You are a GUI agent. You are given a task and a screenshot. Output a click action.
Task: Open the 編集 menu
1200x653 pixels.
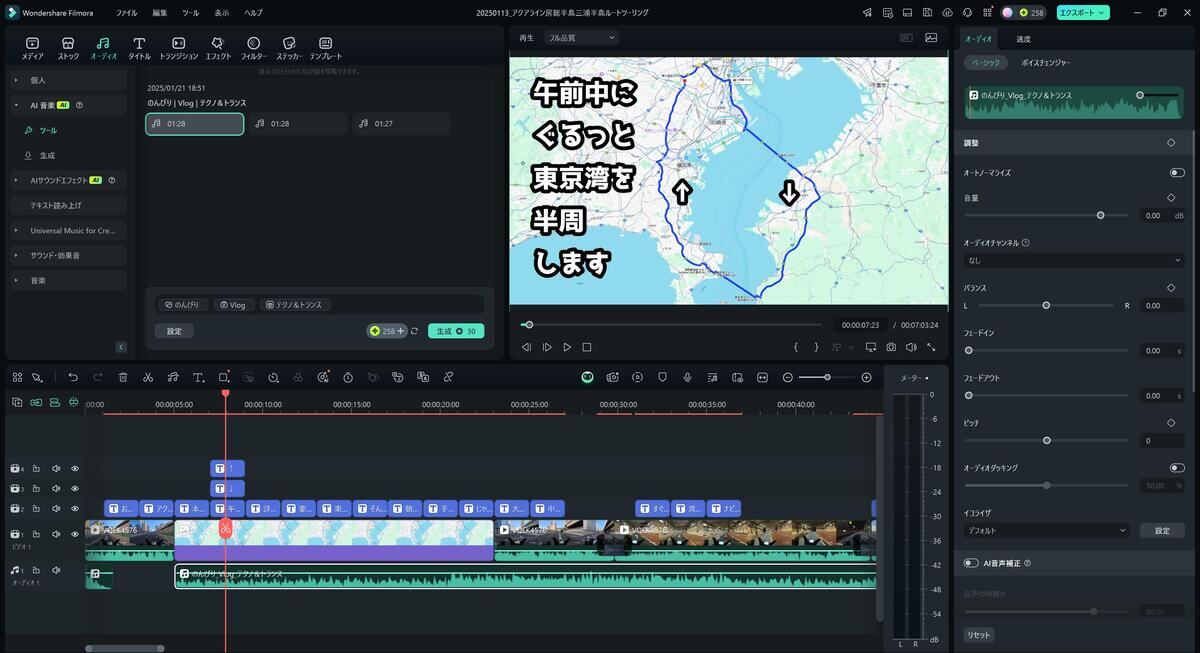160,12
